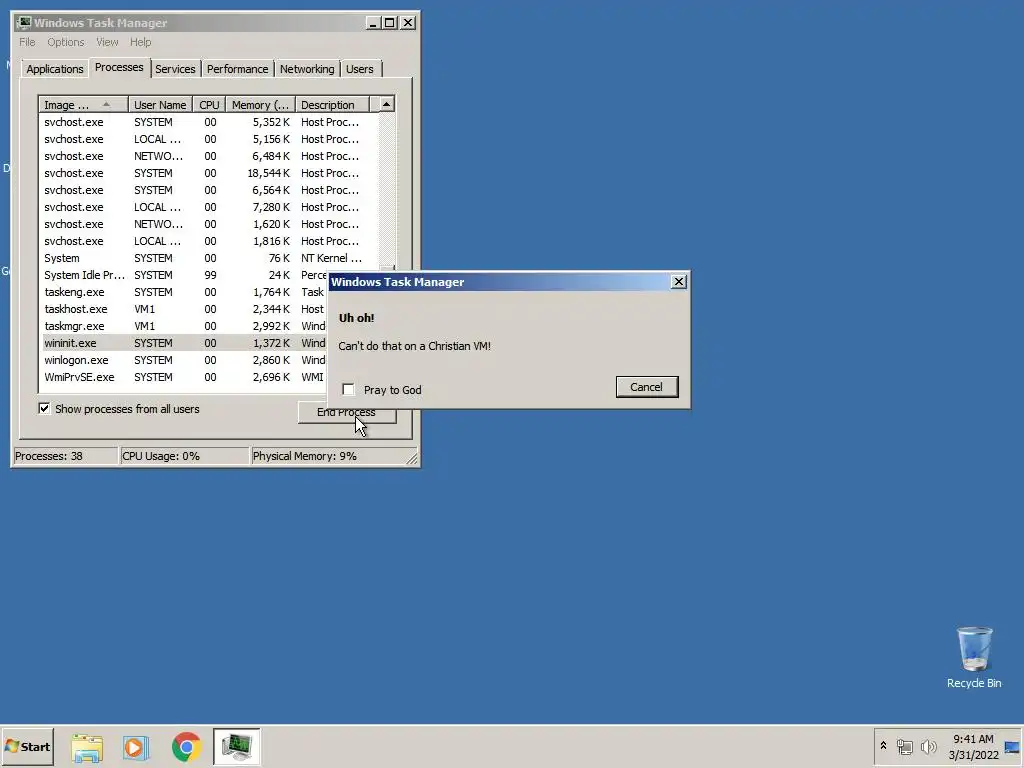Sort by Image Name column header

coord(83,104)
